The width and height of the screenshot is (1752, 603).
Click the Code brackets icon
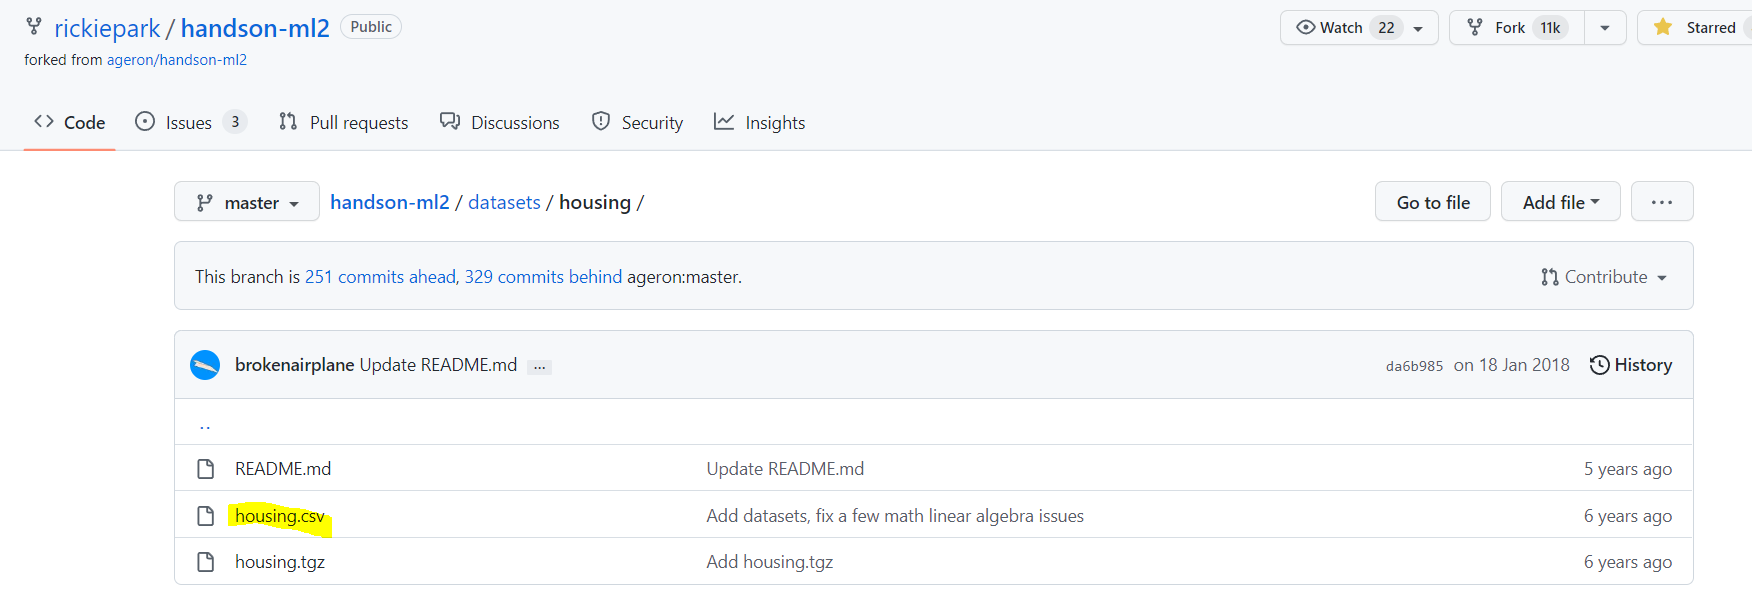(x=44, y=121)
